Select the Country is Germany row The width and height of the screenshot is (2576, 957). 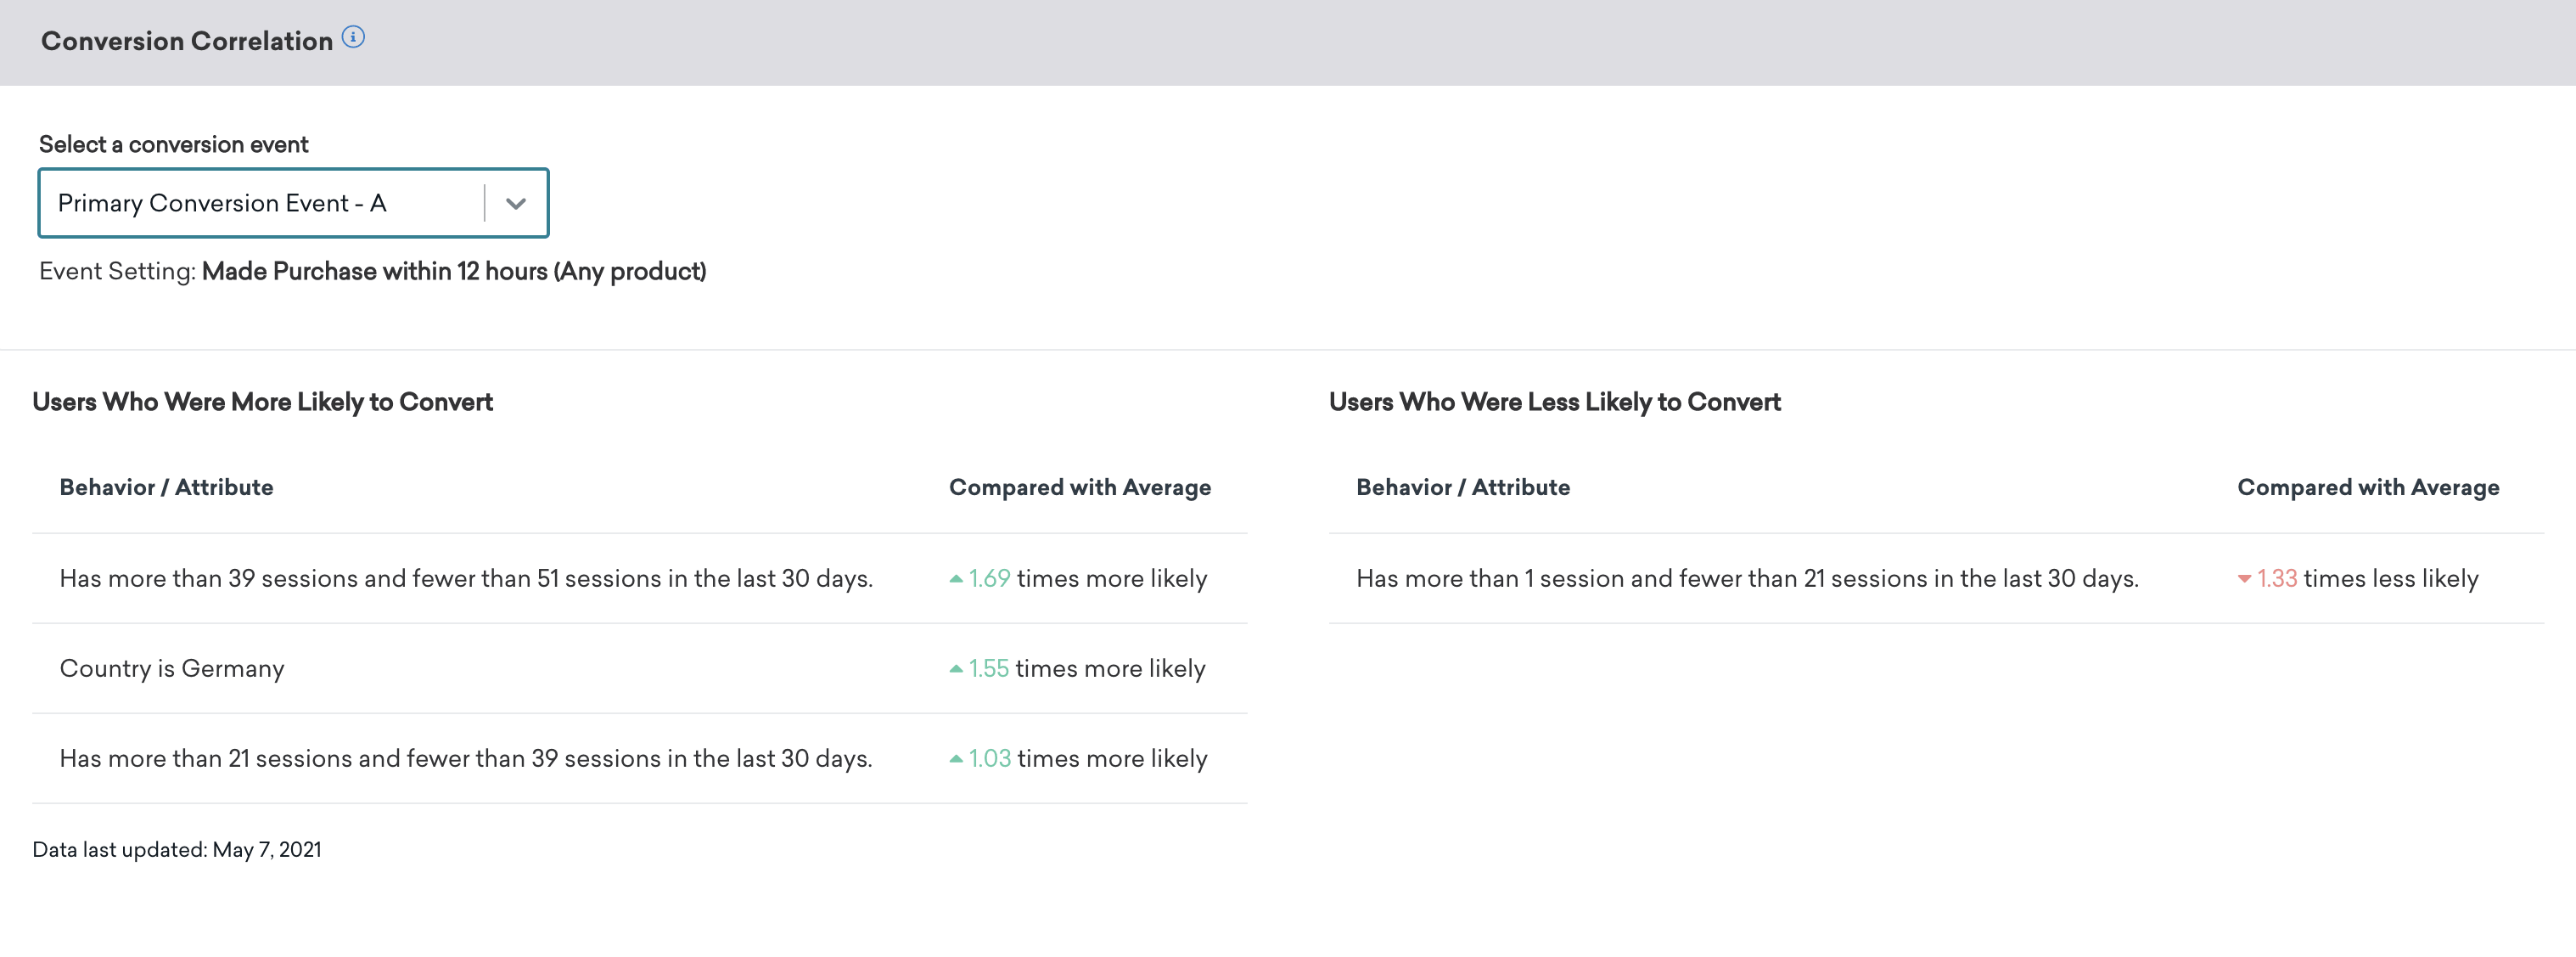172,669
